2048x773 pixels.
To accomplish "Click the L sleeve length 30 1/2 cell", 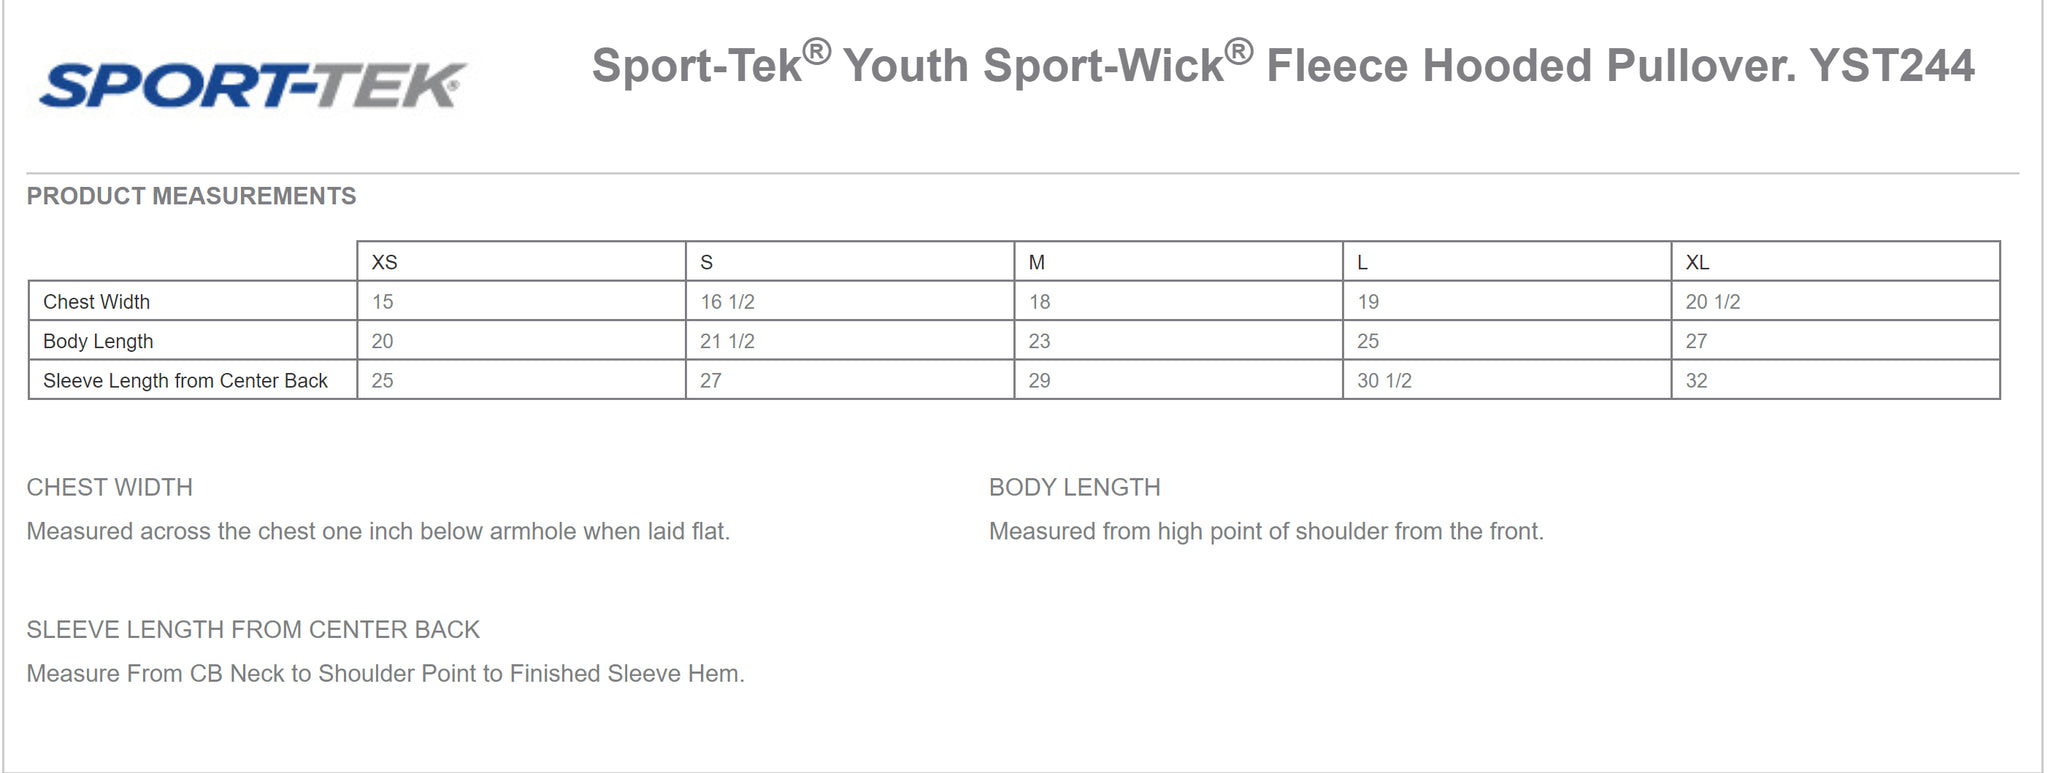I will pyautogui.click(x=1384, y=380).
